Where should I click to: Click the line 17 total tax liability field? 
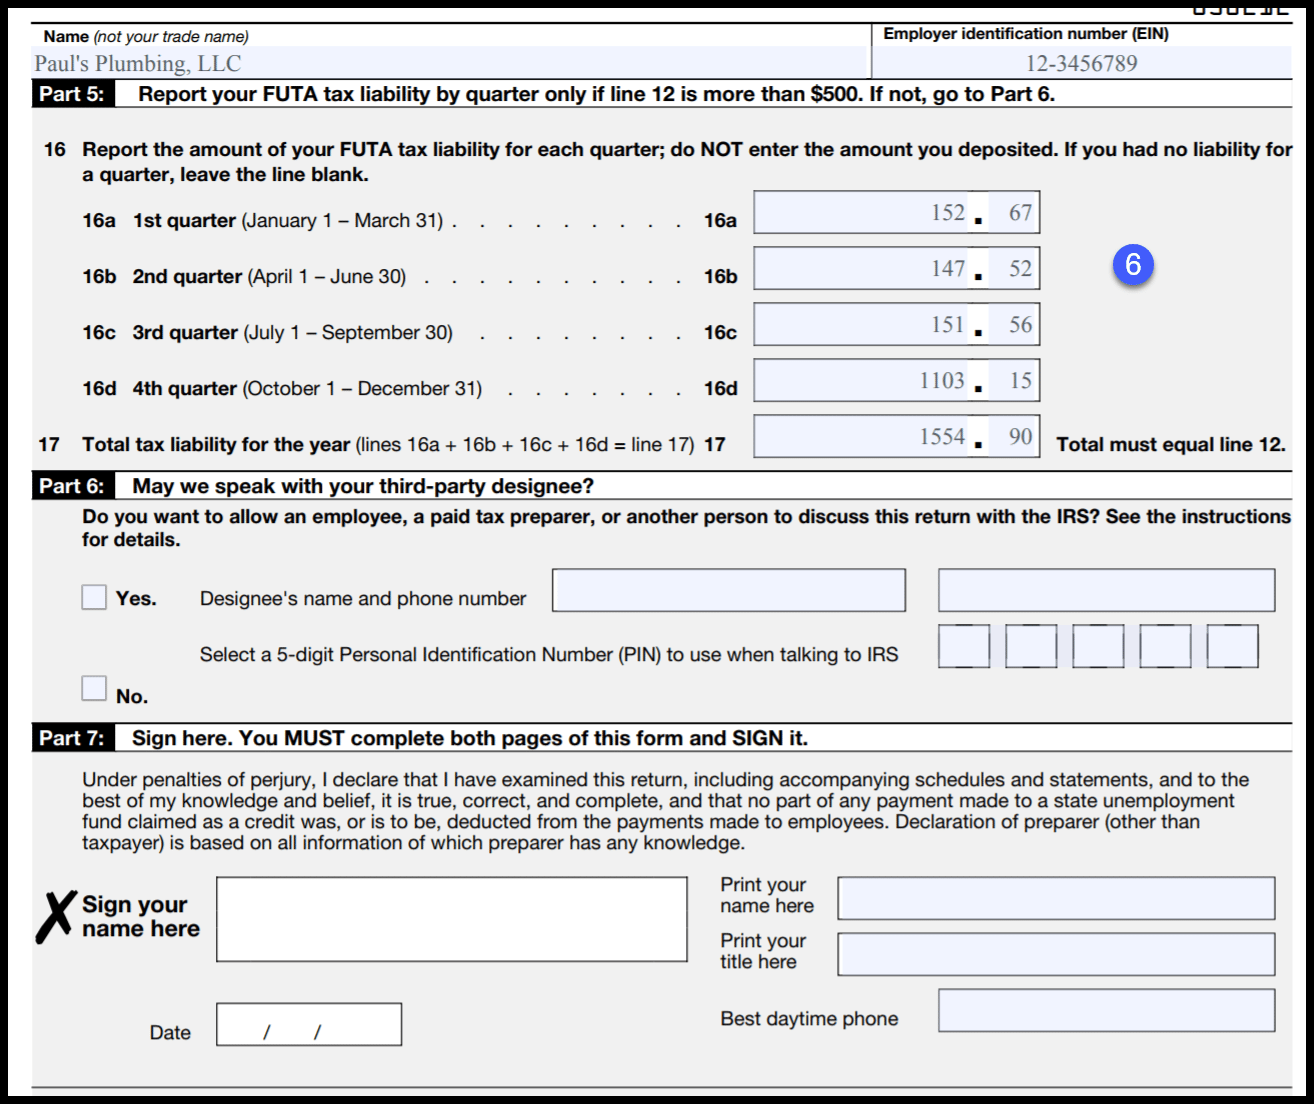coord(862,436)
